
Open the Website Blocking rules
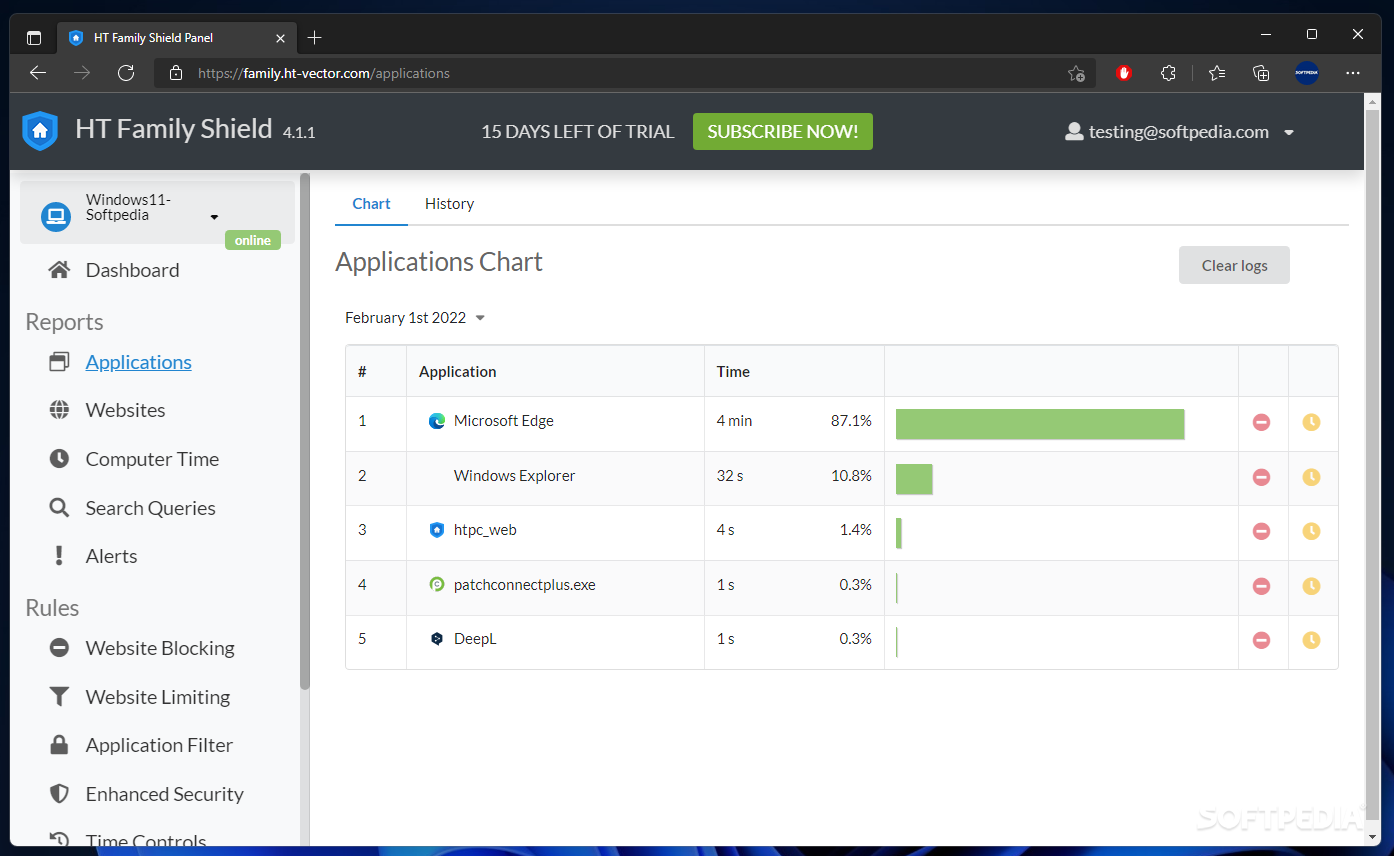(160, 648)
